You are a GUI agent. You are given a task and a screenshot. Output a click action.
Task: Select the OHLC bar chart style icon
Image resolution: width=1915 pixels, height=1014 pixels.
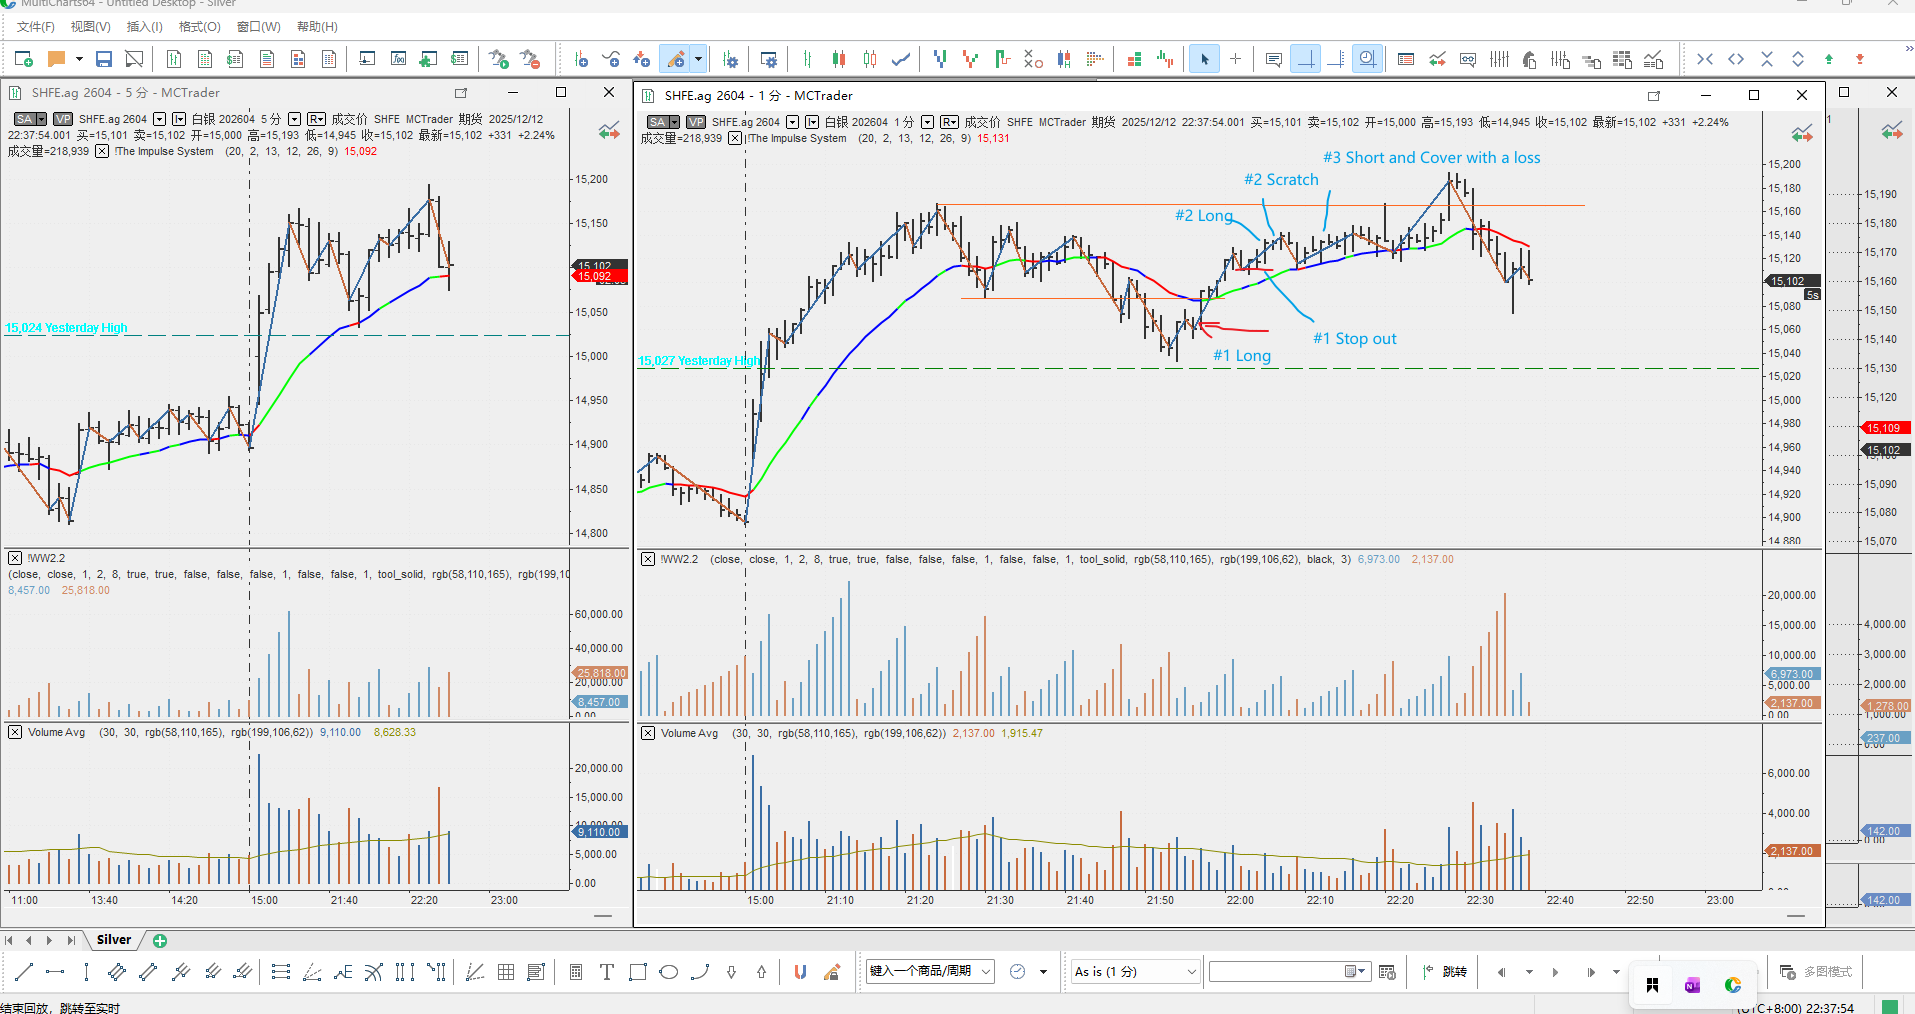coord(808,59)
